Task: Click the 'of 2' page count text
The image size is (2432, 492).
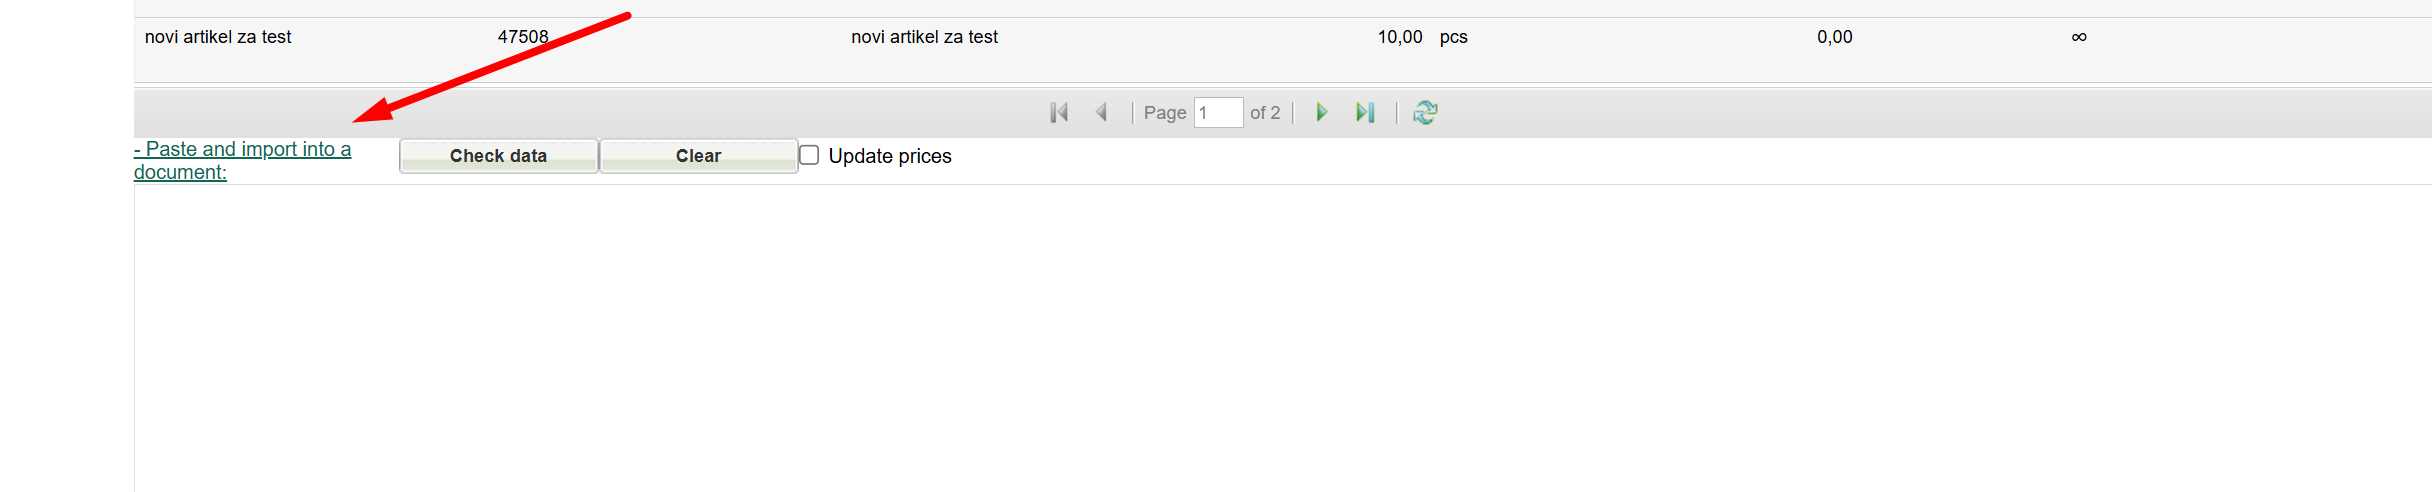Action: pos(1265,113)
